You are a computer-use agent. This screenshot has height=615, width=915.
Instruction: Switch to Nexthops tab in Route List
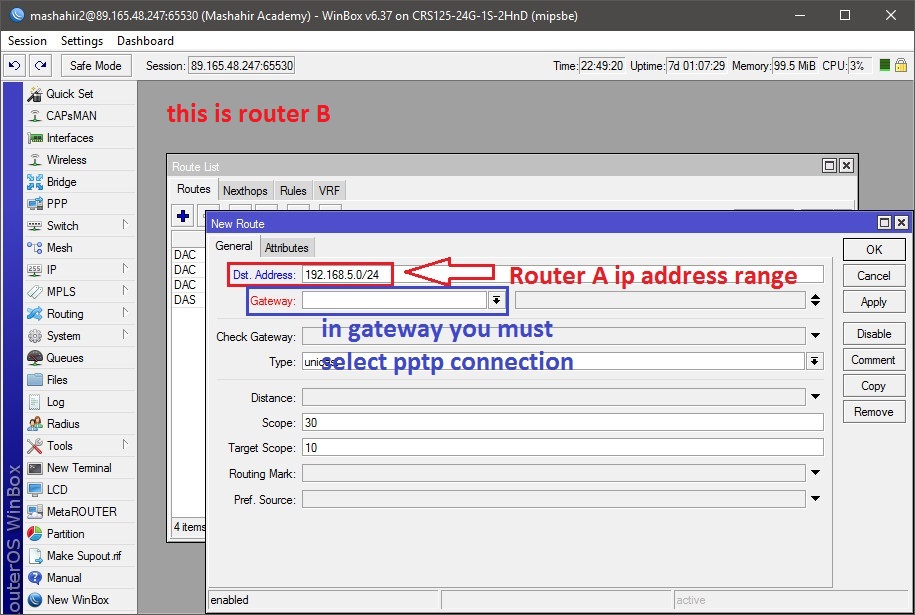click(x=245, y=191)
